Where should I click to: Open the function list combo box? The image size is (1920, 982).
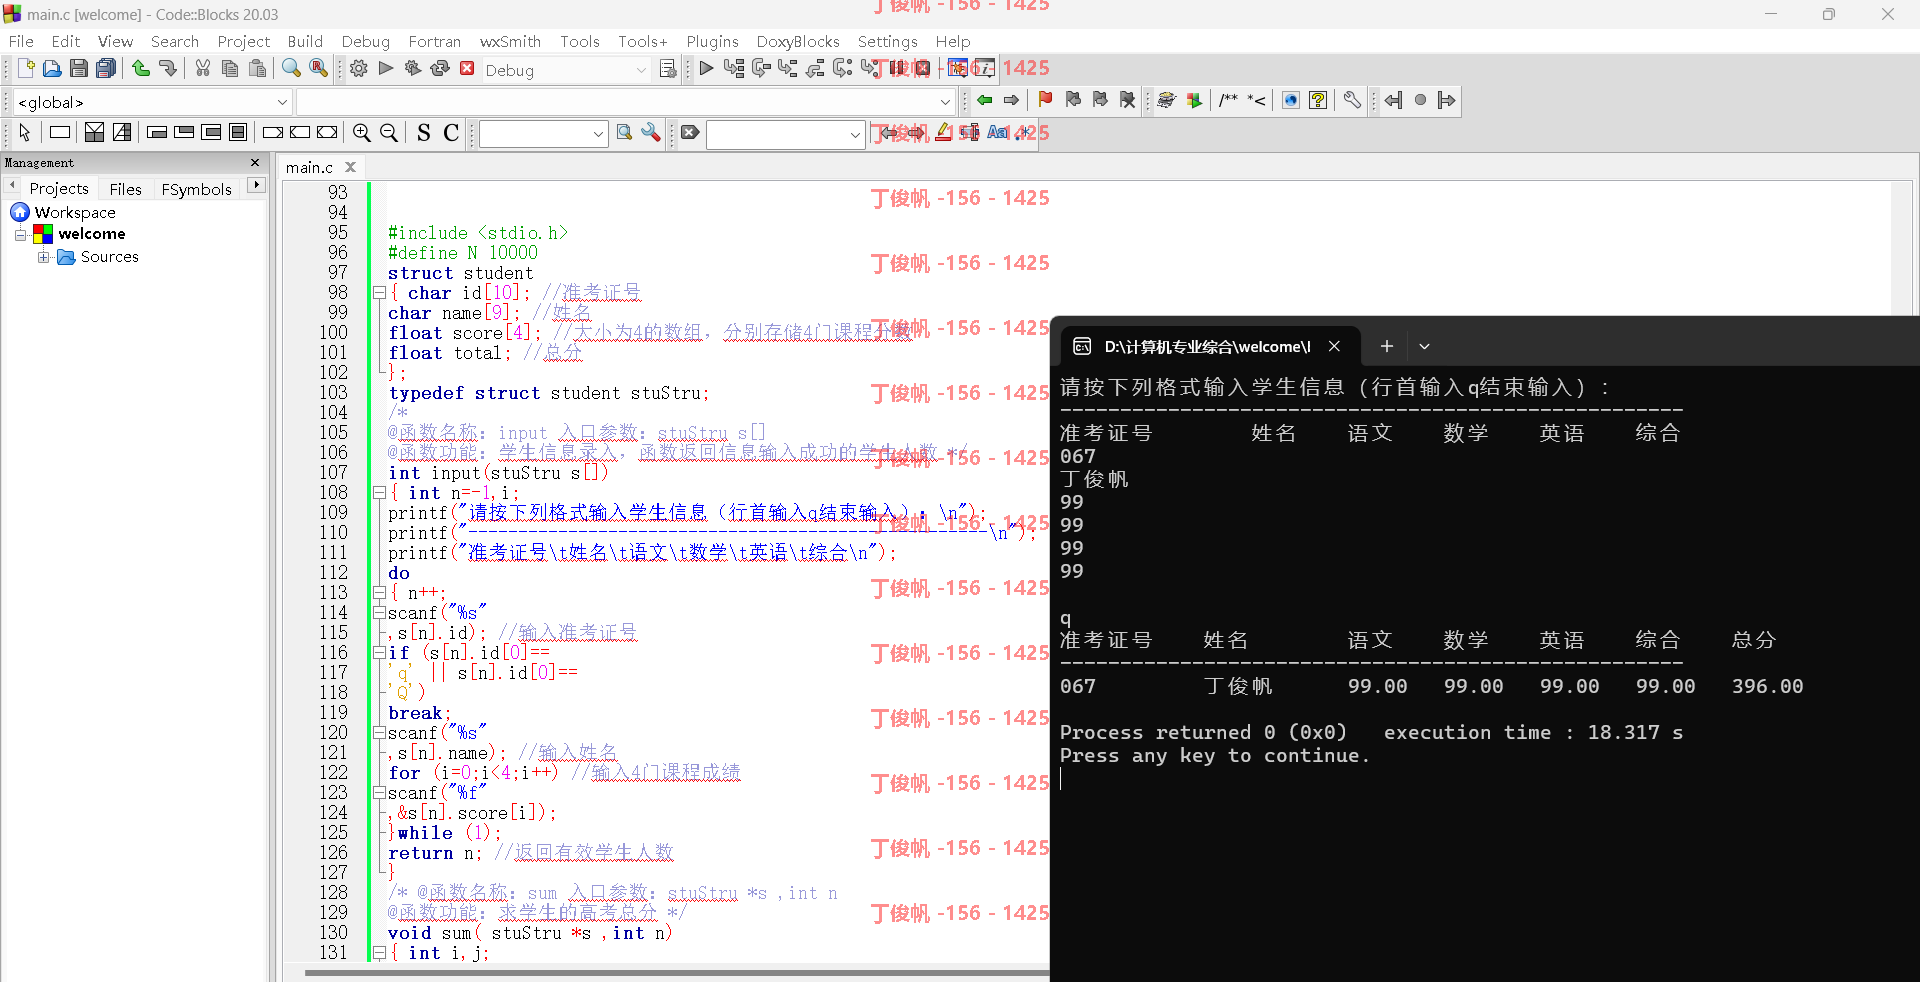tap(625, 102)
